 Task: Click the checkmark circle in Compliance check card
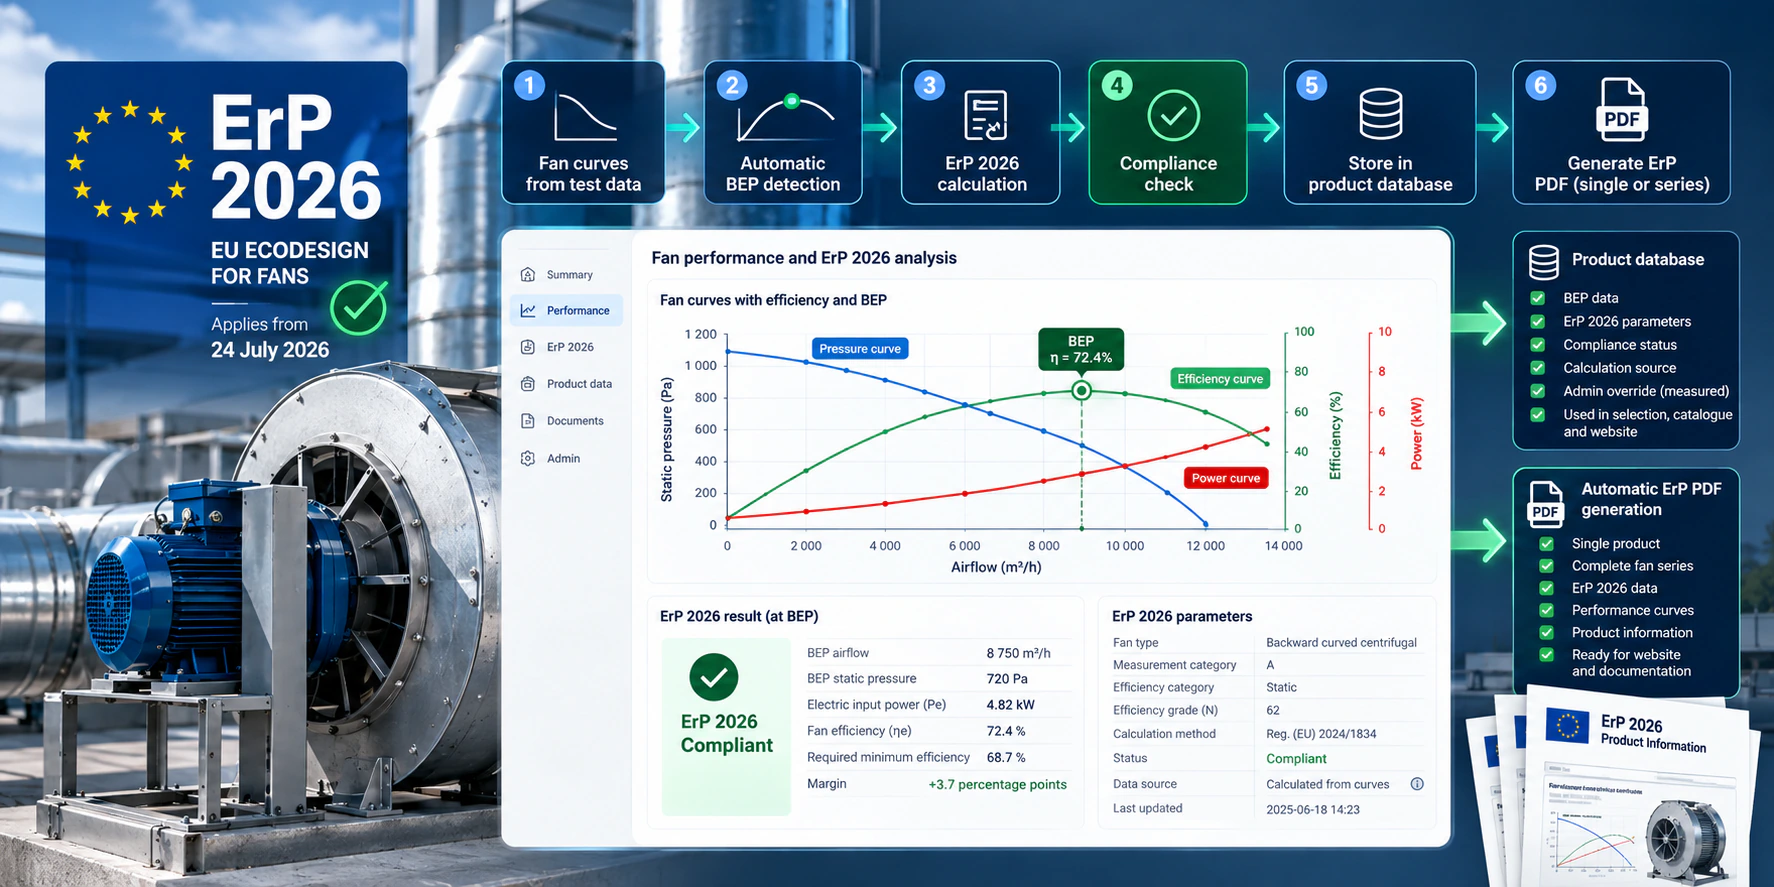click(x=1174, y=116)
